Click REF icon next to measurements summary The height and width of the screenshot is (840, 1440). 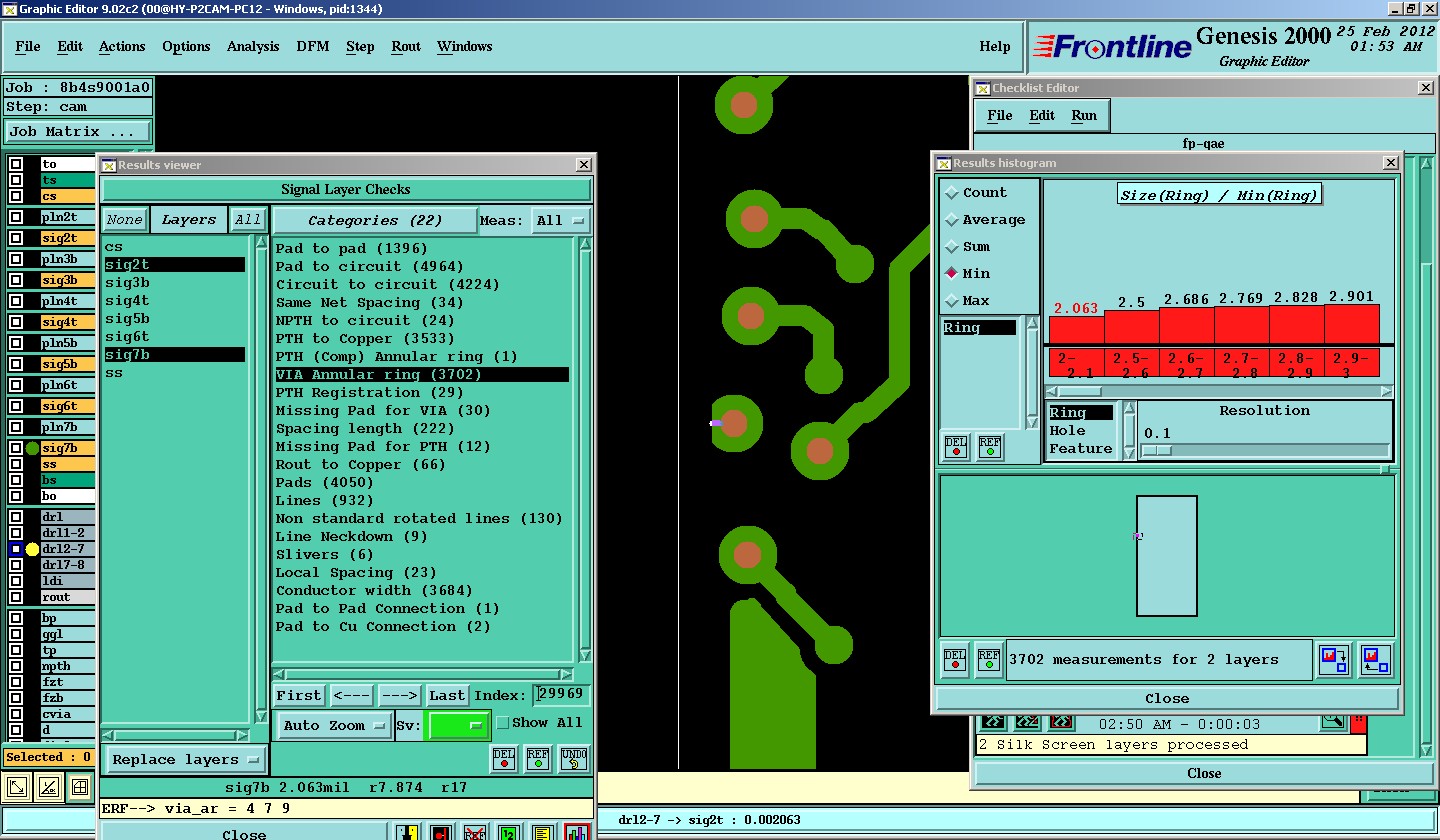tap(989, 660)
